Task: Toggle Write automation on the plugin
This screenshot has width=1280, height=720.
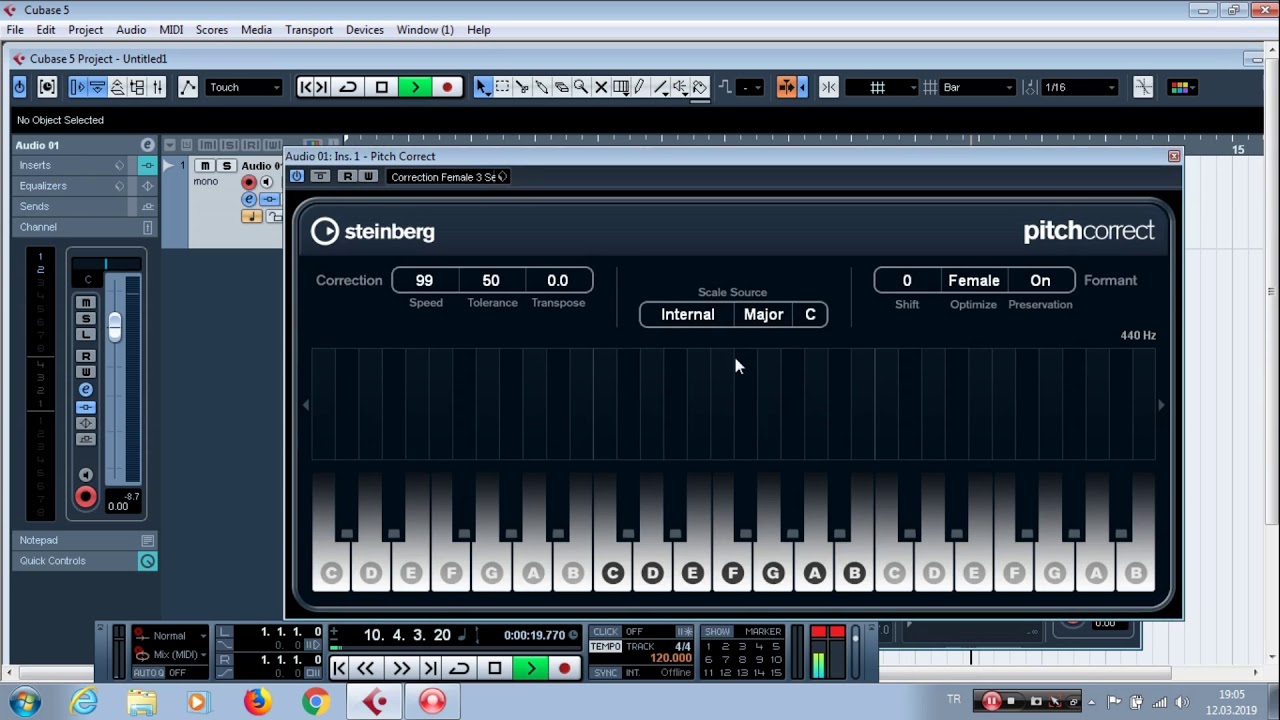Action: click(367, 176)
